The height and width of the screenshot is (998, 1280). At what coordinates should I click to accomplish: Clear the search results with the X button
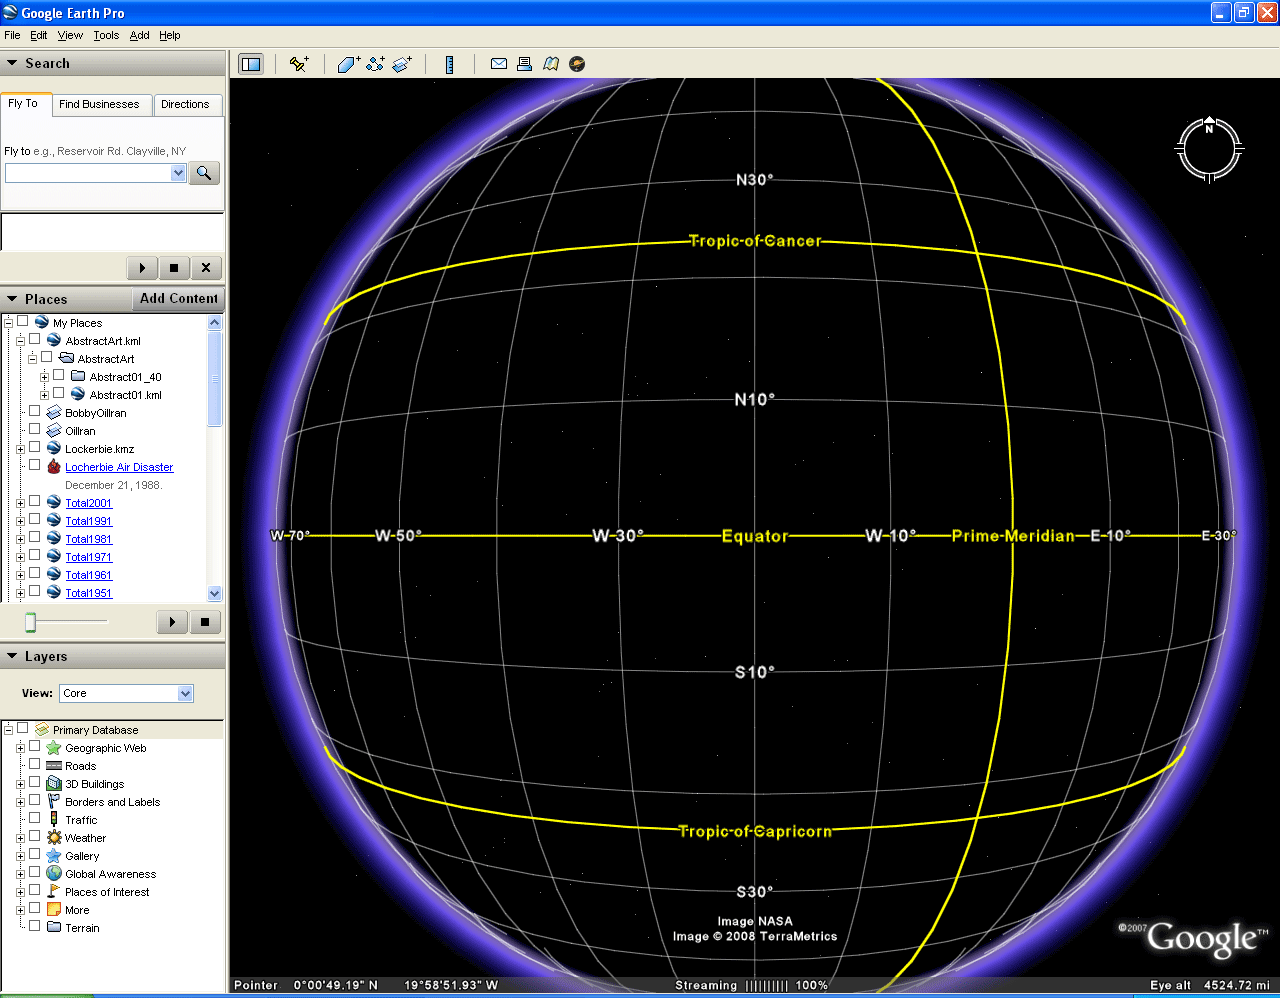(206, 268)
